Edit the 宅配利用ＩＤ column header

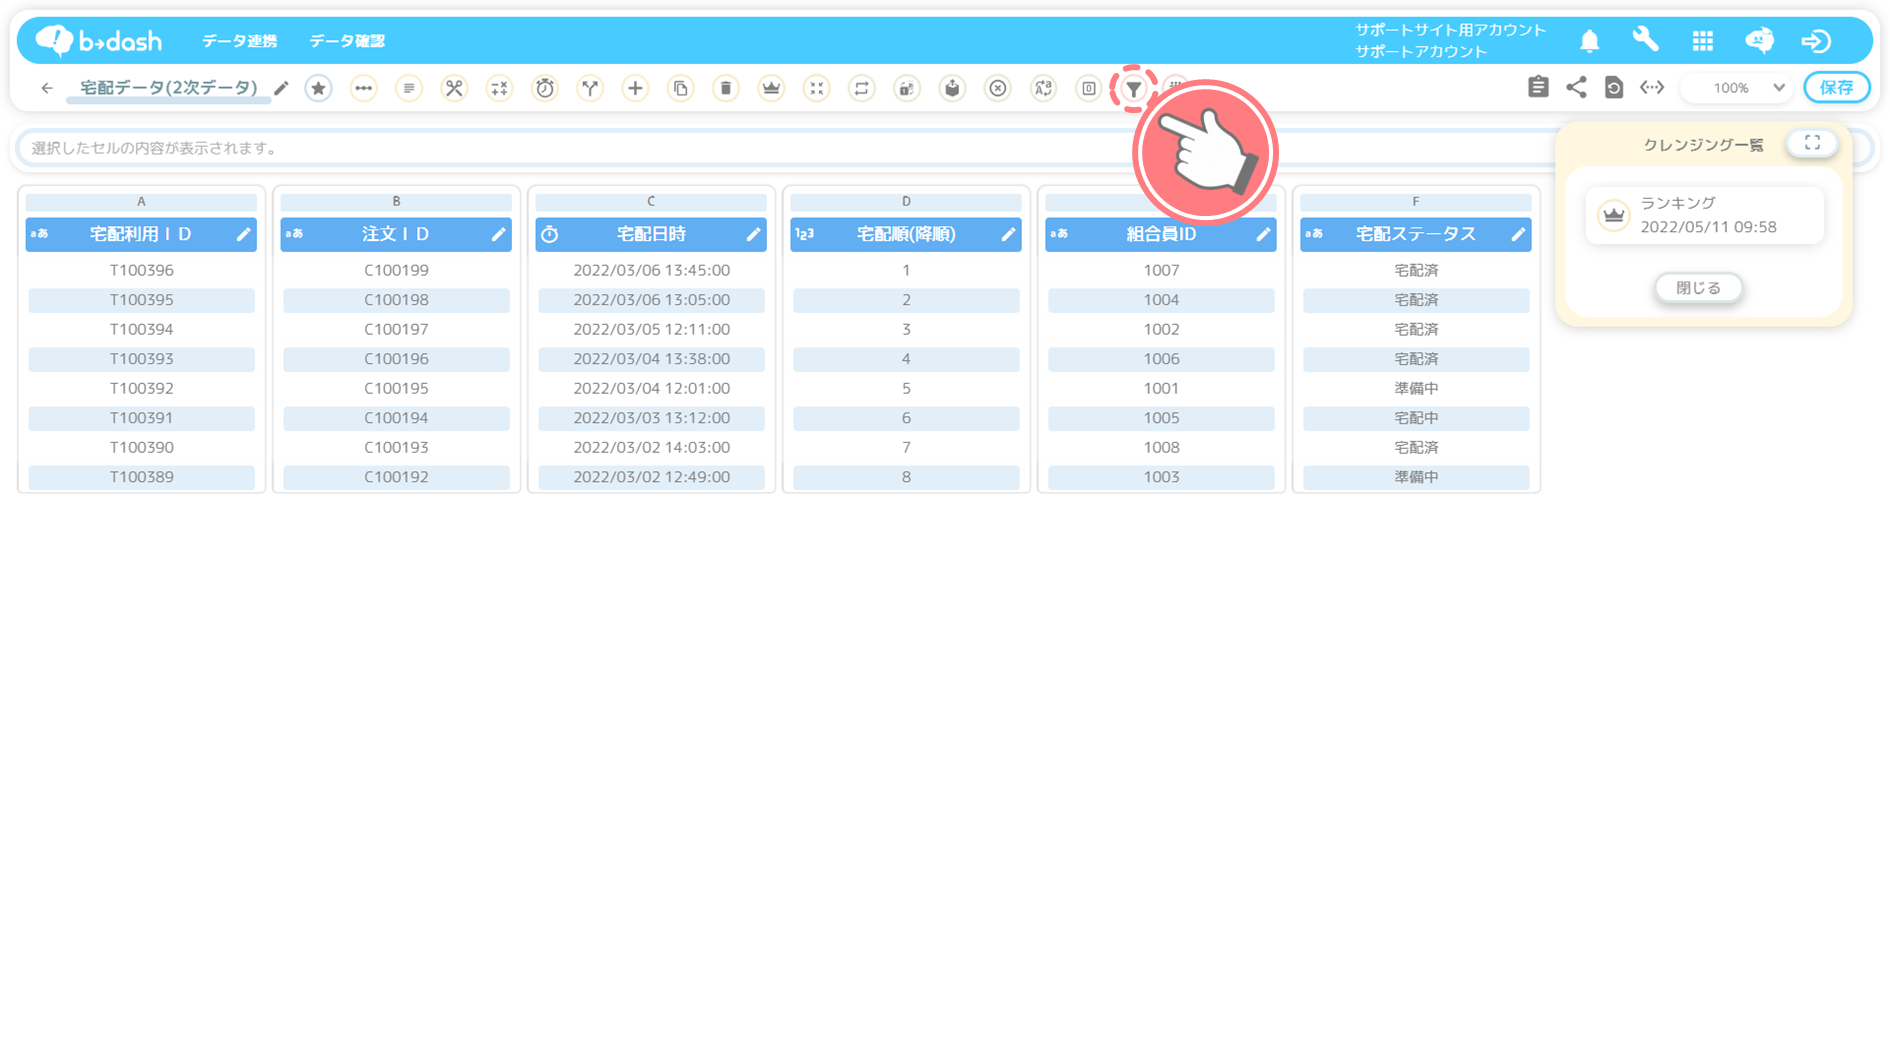click(x=243, y=235)
